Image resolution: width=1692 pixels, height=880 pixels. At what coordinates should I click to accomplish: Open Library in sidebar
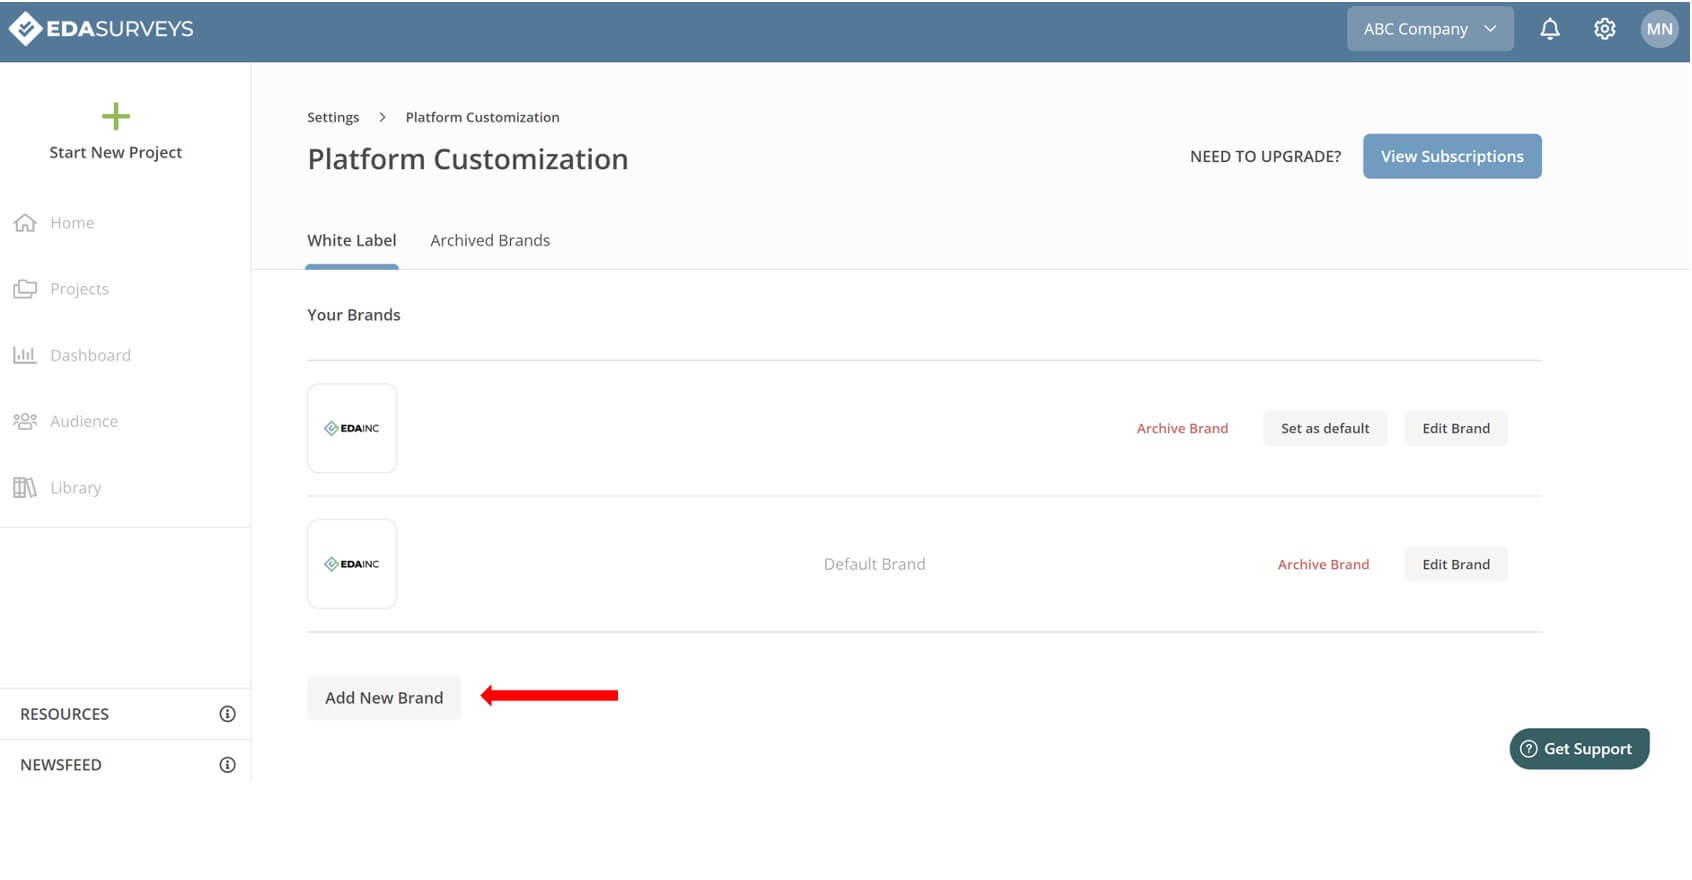pyautogui.click(x=76, y=488)
